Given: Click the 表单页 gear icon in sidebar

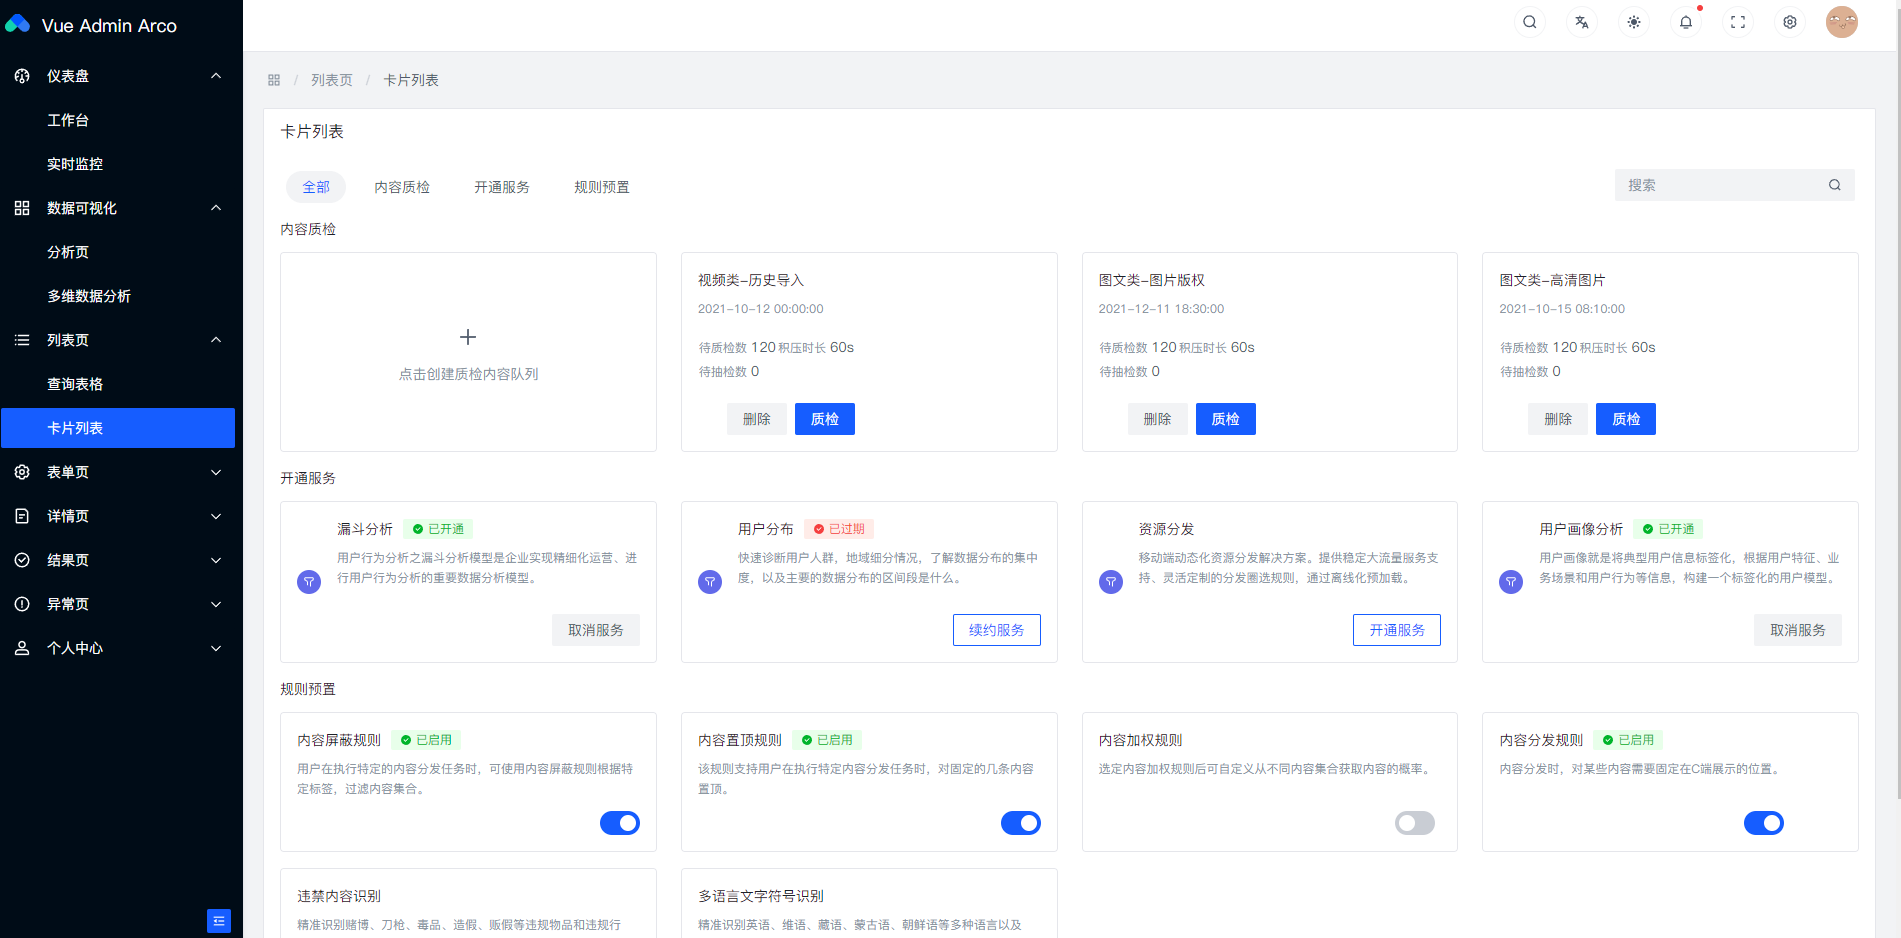Looking at the screenshot, I should [22, 472].
